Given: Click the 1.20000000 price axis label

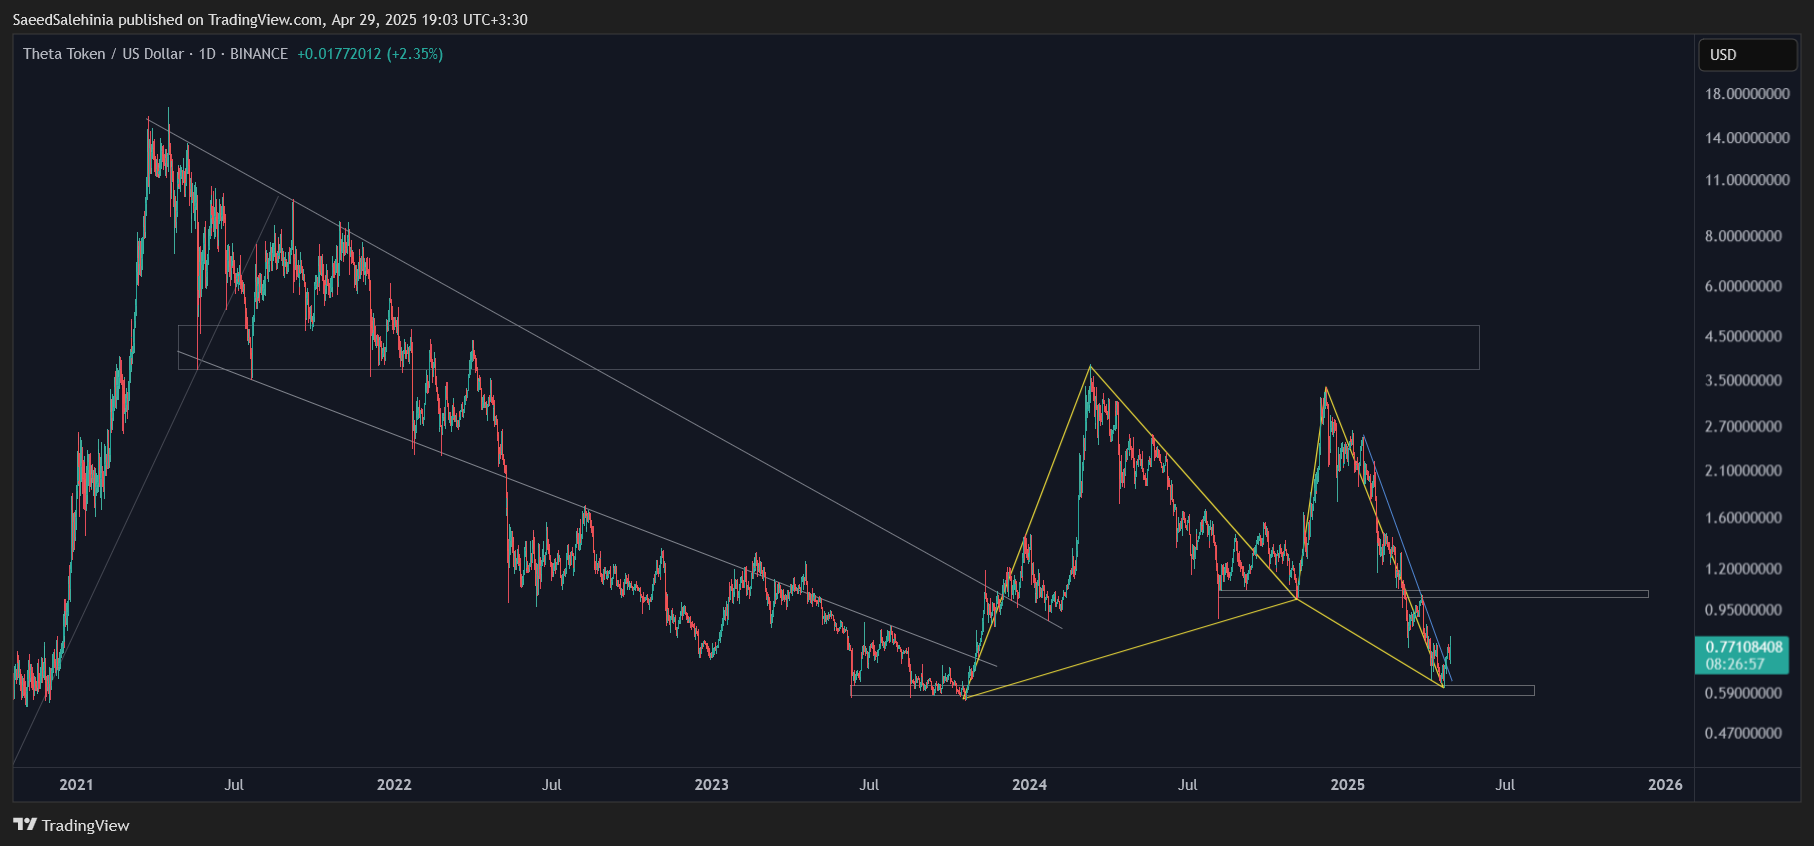Looking at the screenshot, I should click(x=1743, y=568).
